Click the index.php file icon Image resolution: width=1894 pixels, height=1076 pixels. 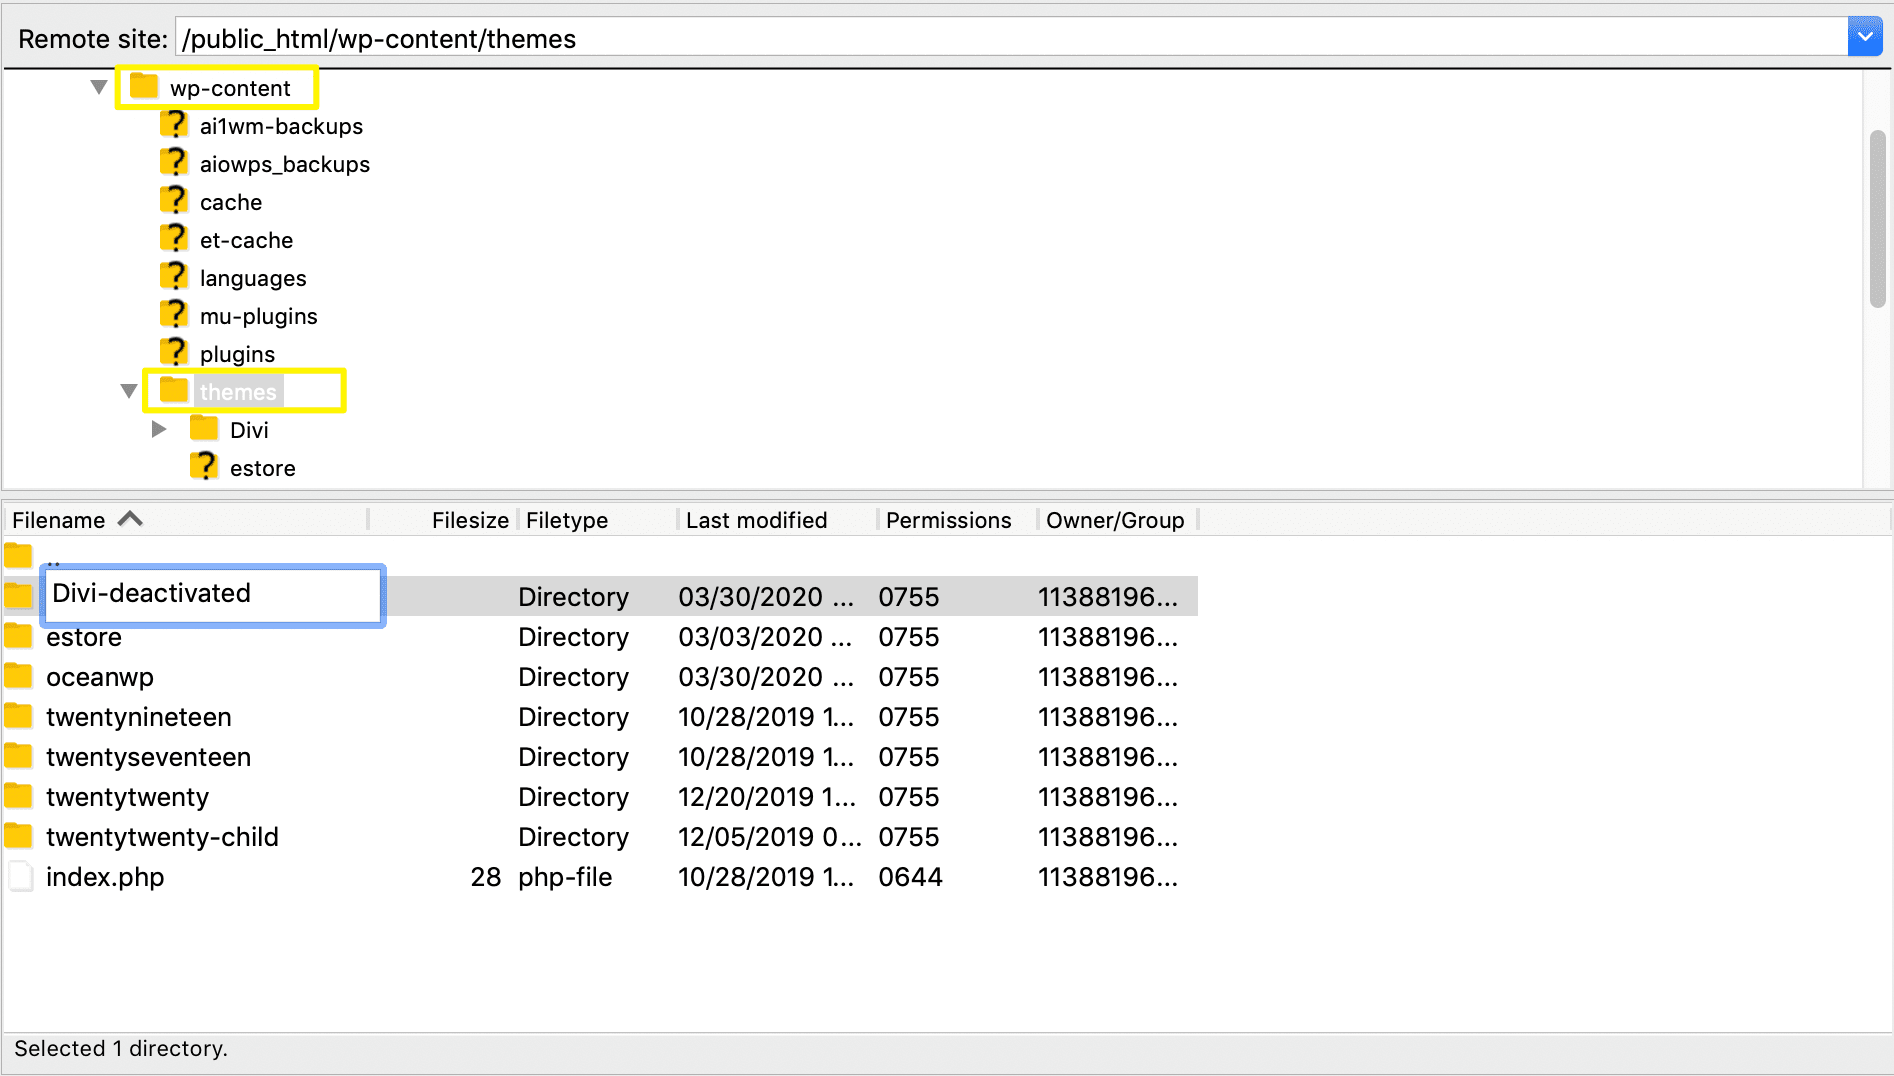pos(19,876)
